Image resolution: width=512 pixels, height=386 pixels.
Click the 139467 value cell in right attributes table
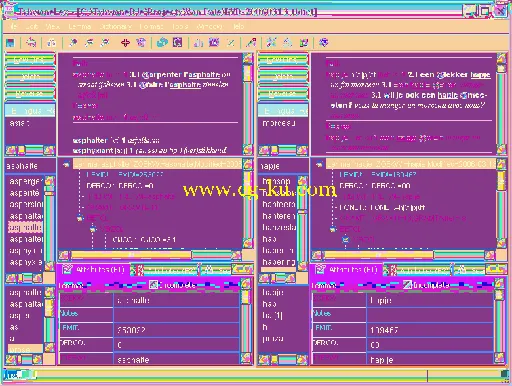[429, 330]
